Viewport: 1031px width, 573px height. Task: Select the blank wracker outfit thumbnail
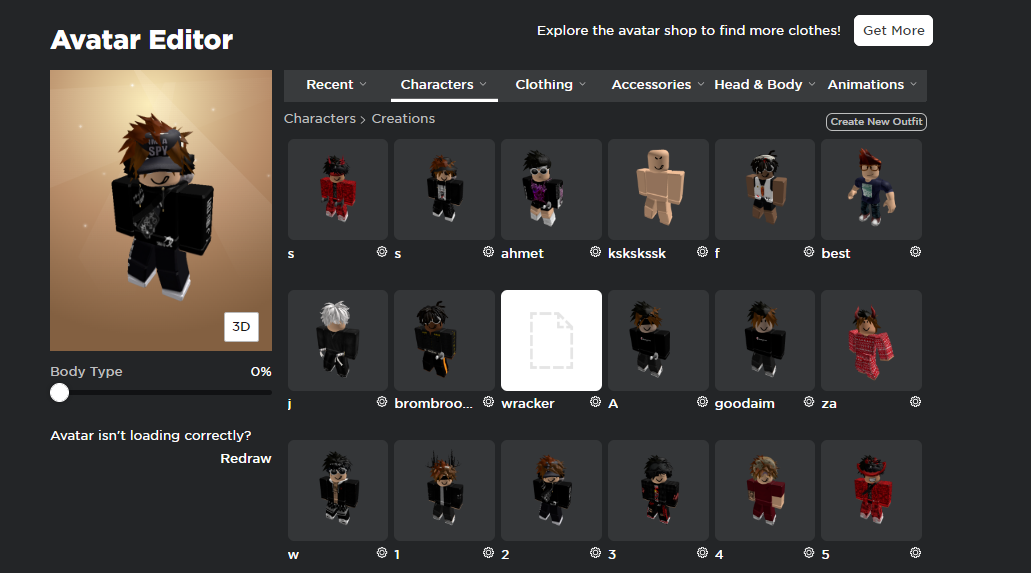[551, 340]
